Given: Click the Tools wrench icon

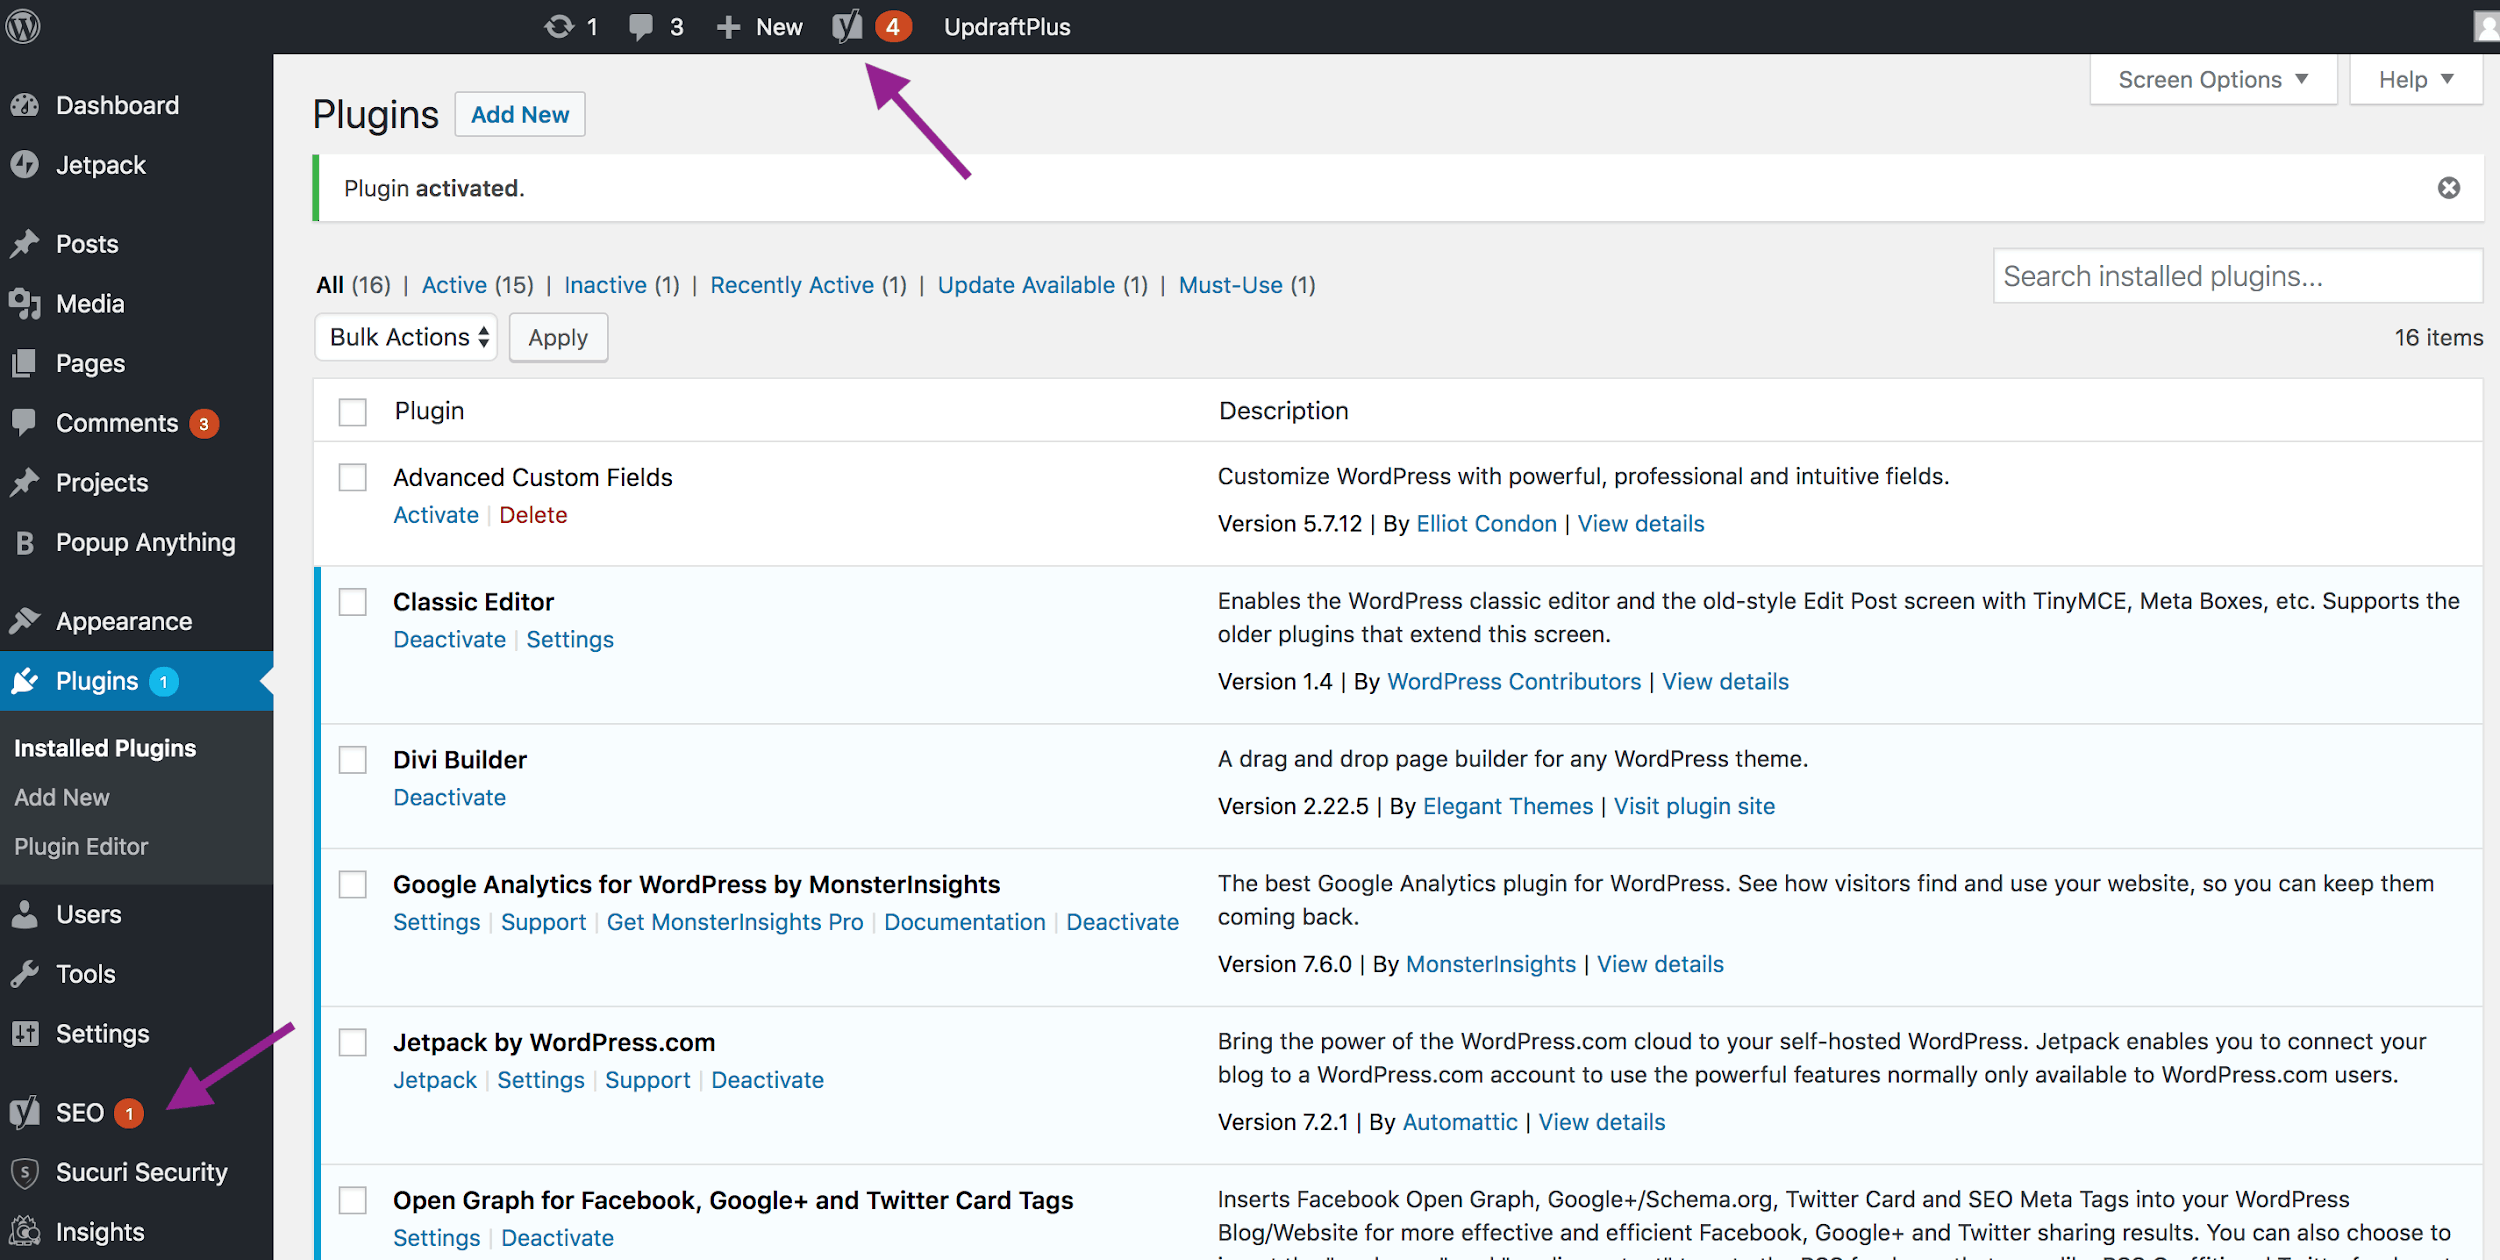Looking at the screenshot, I should (x=25, y=974).
